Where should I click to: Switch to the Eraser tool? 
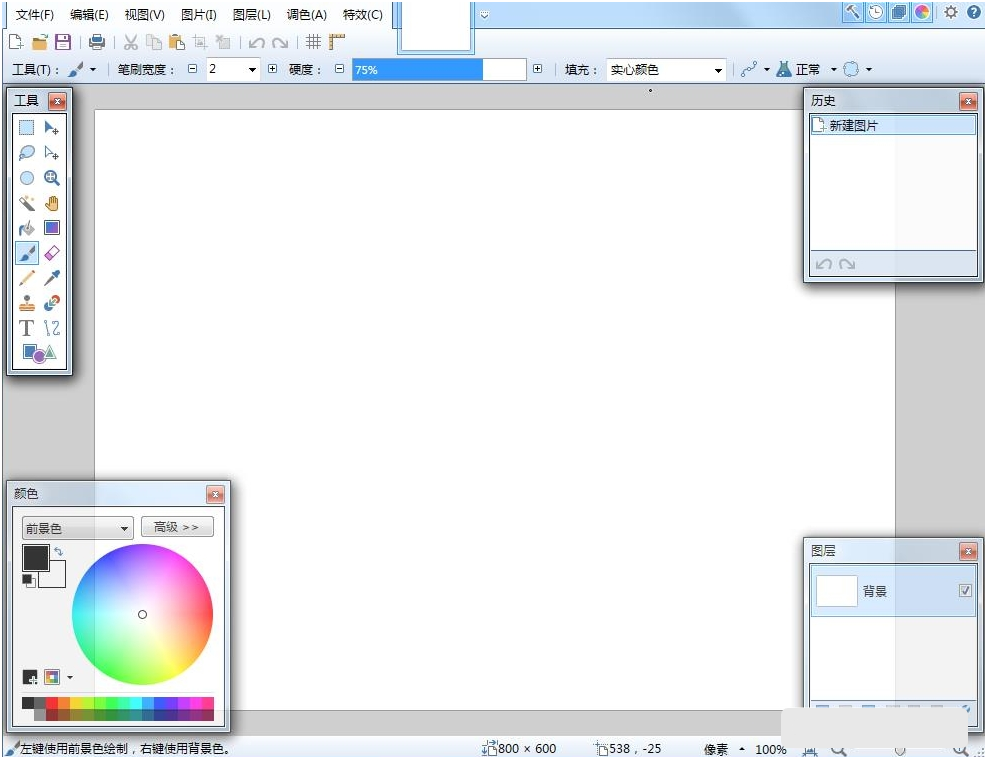[51, 252]
